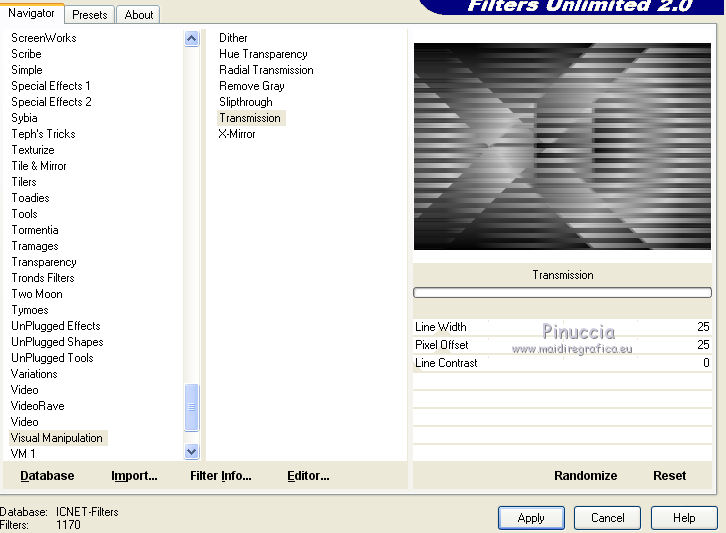This screenshot has width=726, height=533.
Task: Click the Database button
Action: click(47, 476)
